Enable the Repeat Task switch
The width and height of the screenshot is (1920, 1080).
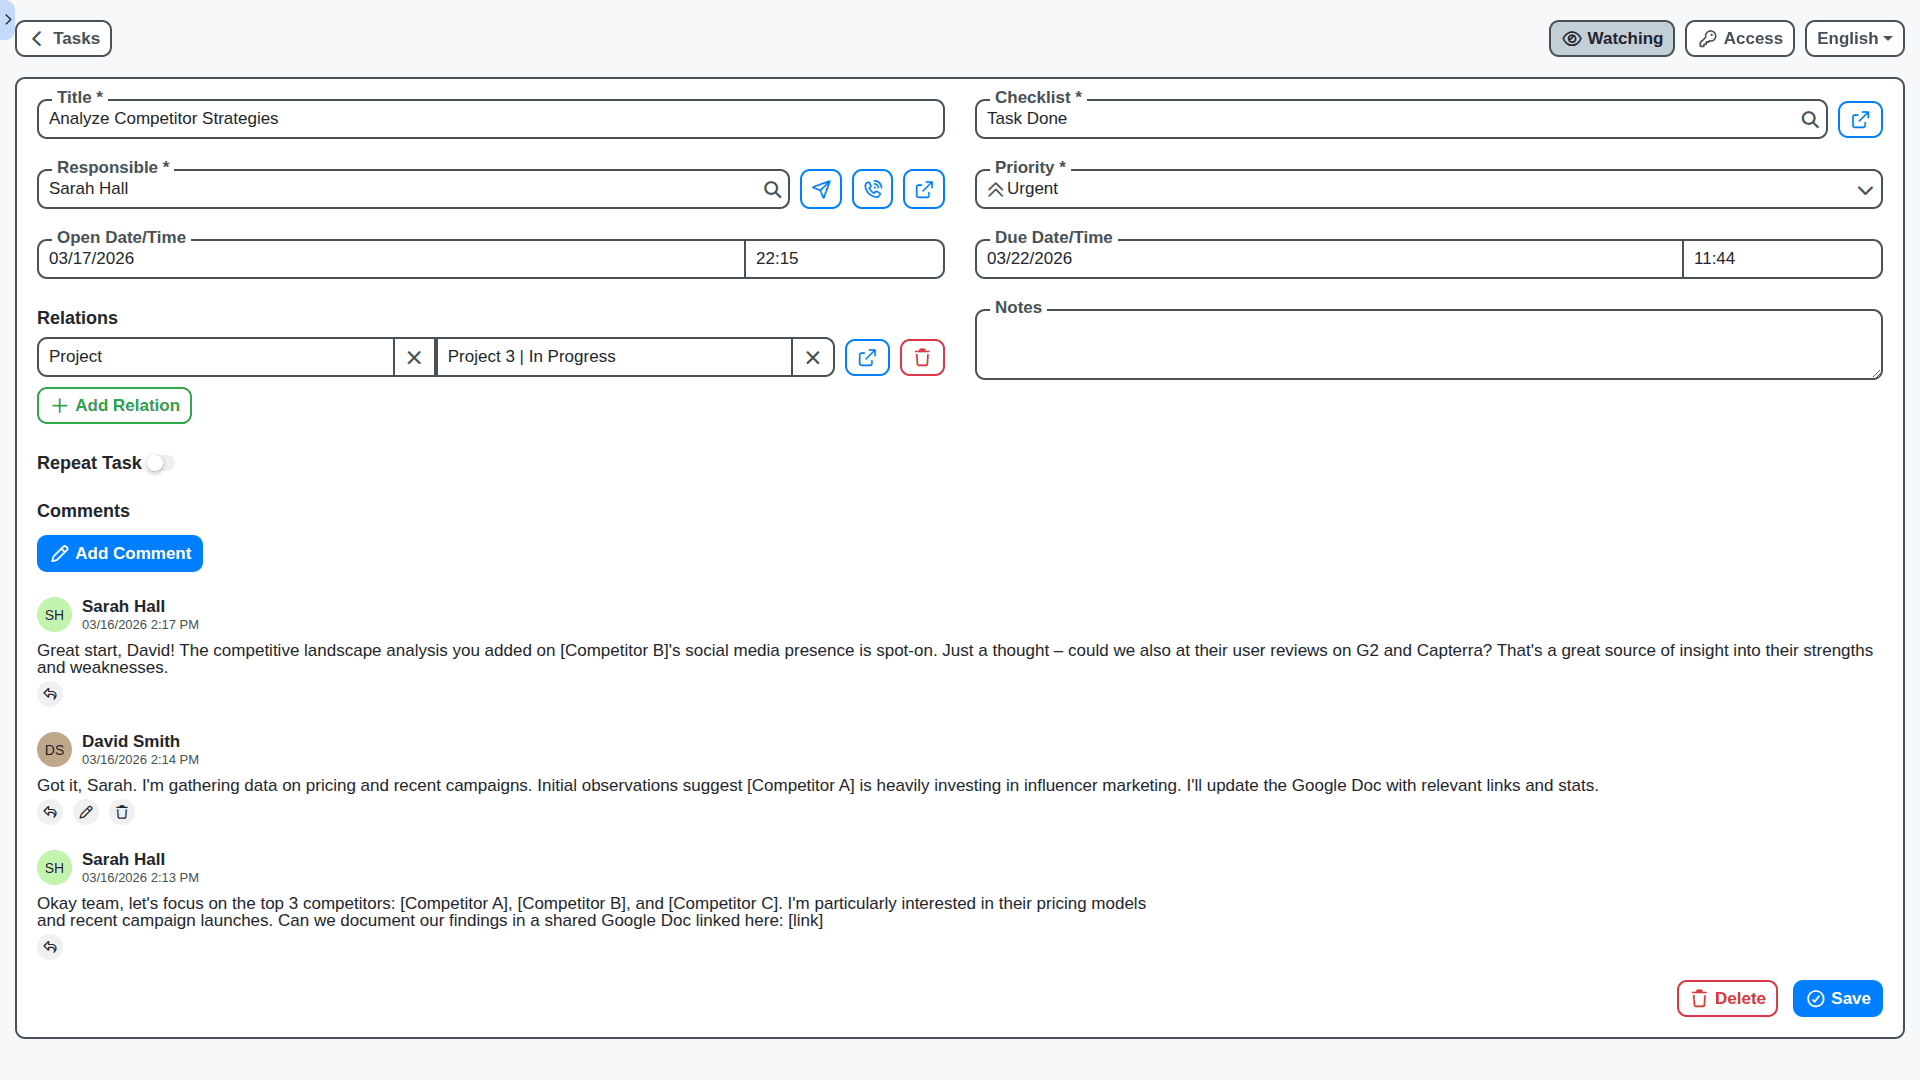click(x=159, y=463)
